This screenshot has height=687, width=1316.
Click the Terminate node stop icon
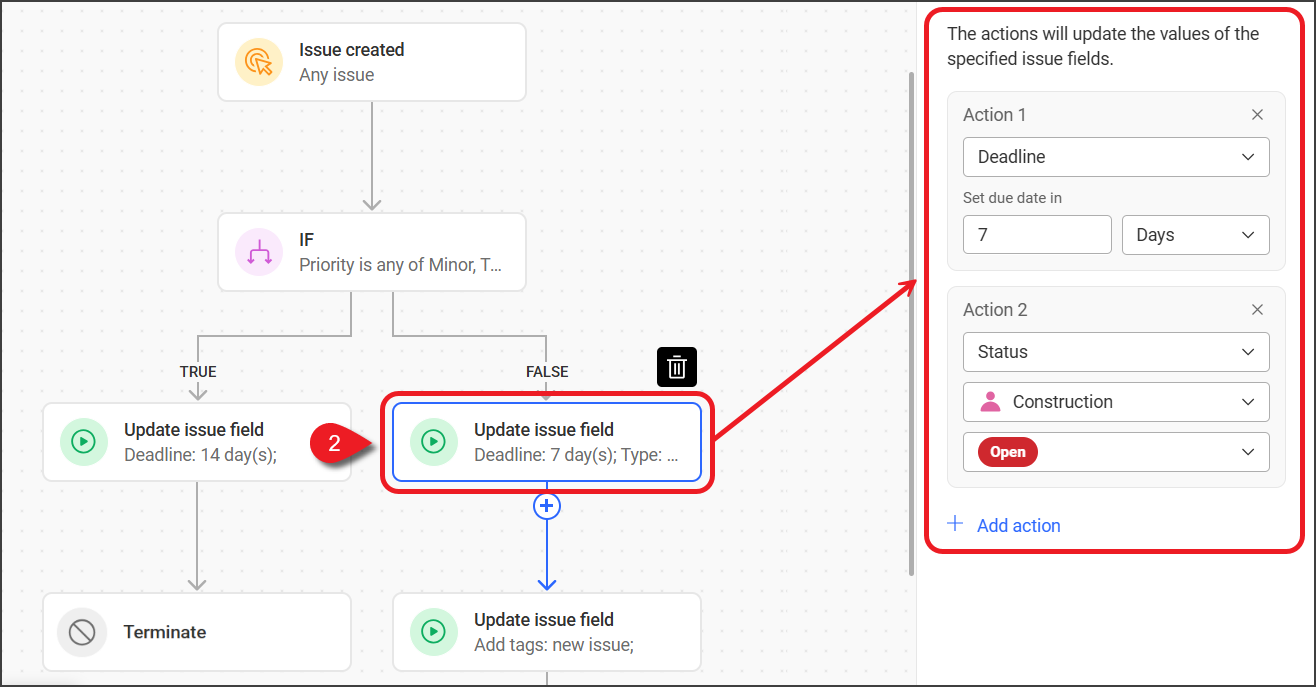coord(82,632)
